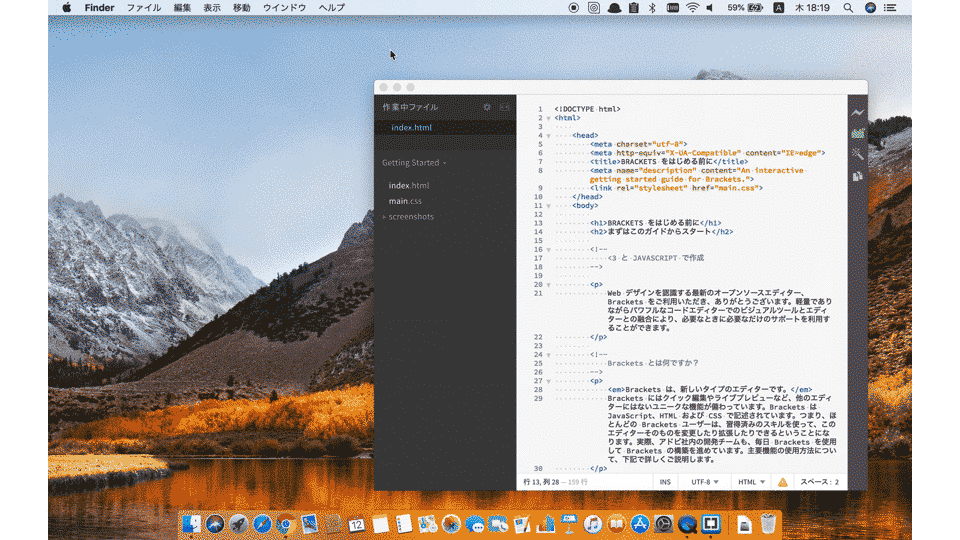Open Spotlight search in the menu bar
The width and height of the screenshot is (960, 540).
[x=848, y=8]
